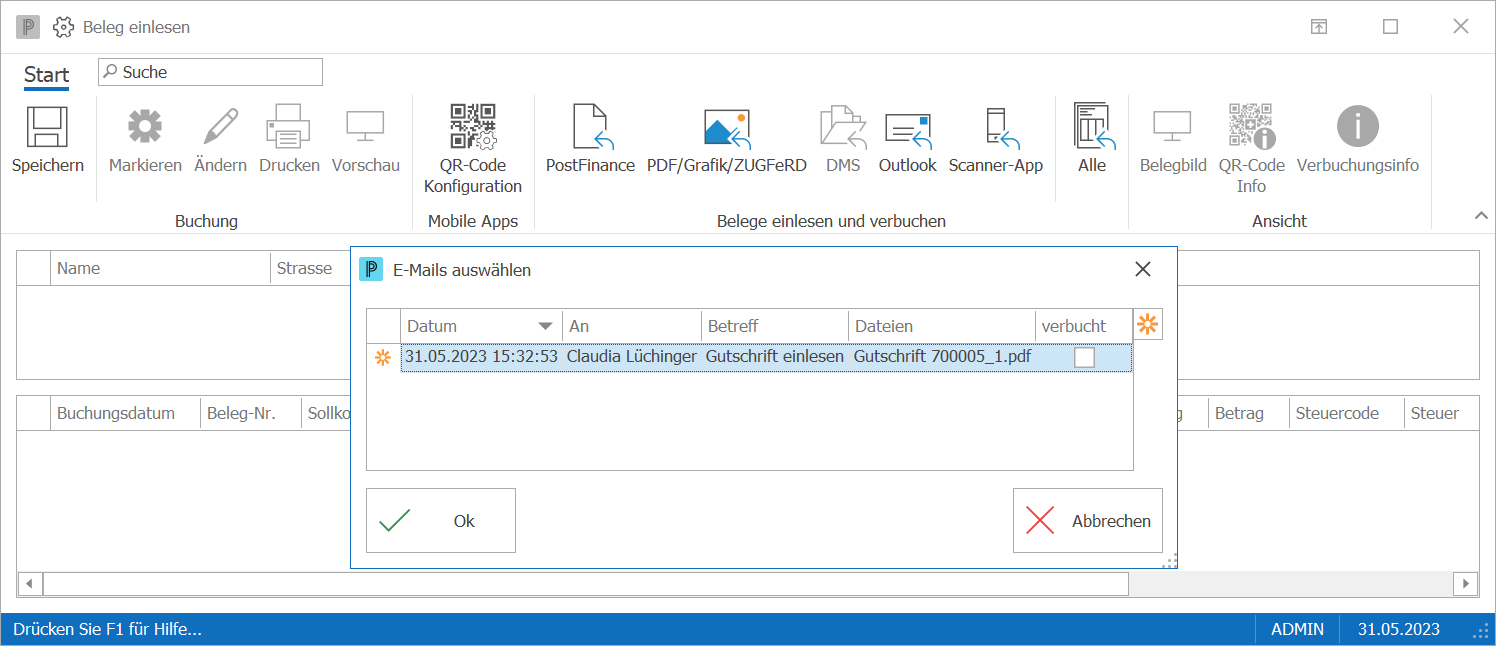
Task: Click the Speichern save icon
Action: (47, 127)
